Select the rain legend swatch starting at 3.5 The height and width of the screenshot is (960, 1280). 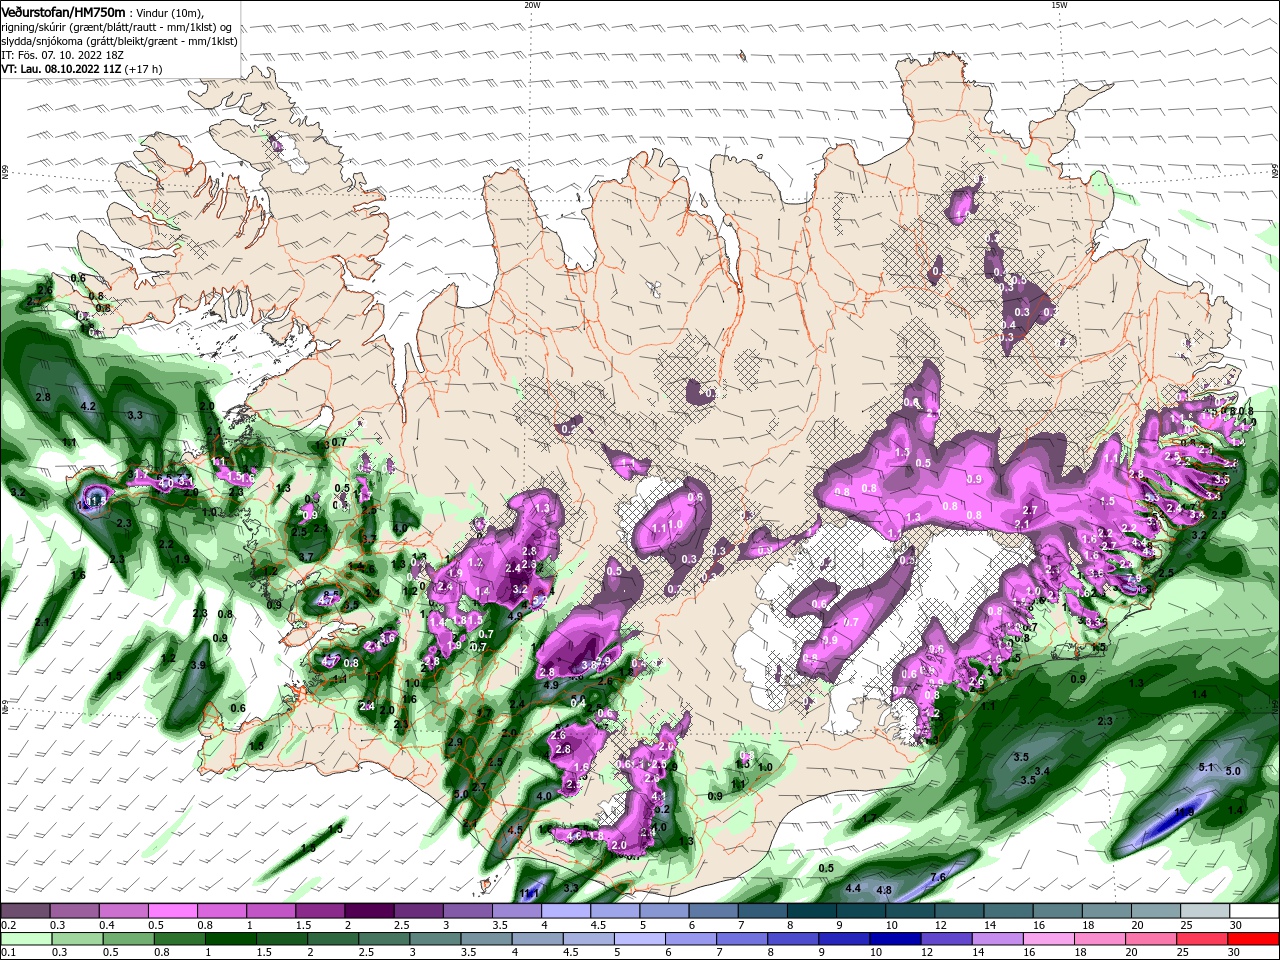[486, 939]
